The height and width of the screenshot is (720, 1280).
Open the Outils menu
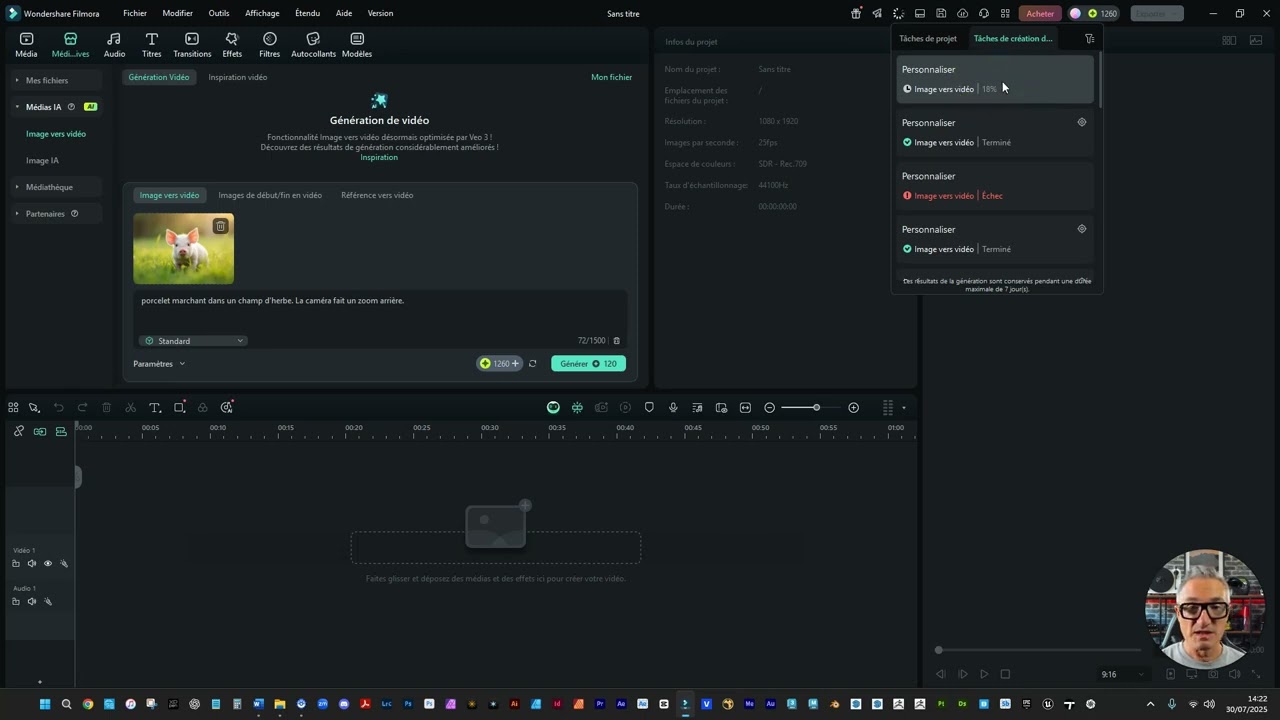click(x=219, y=13)
